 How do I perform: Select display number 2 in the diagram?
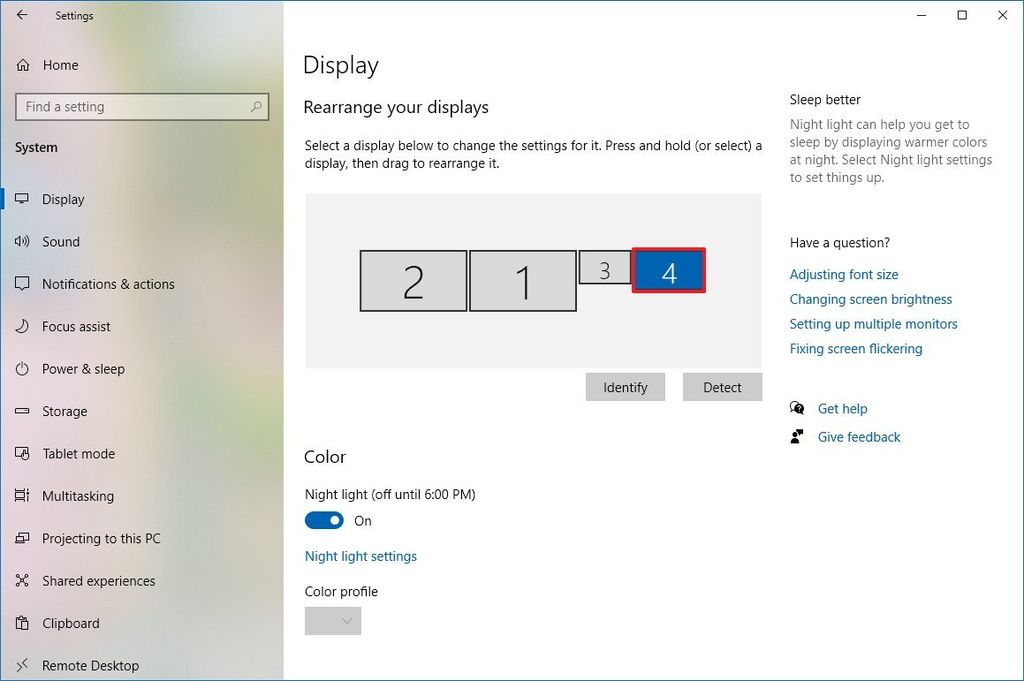pos(413,280)
